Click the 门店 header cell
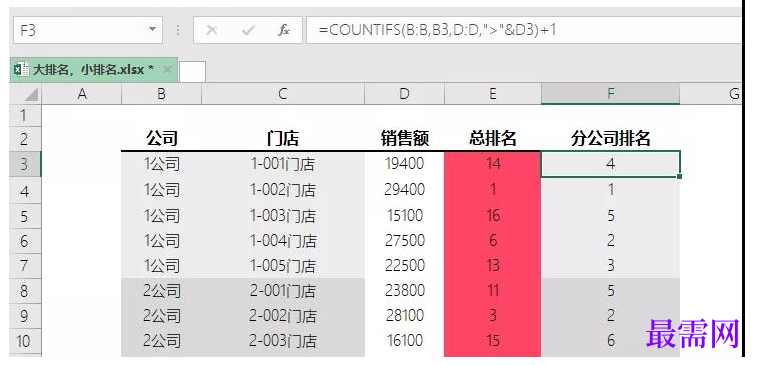 (283, 139)
